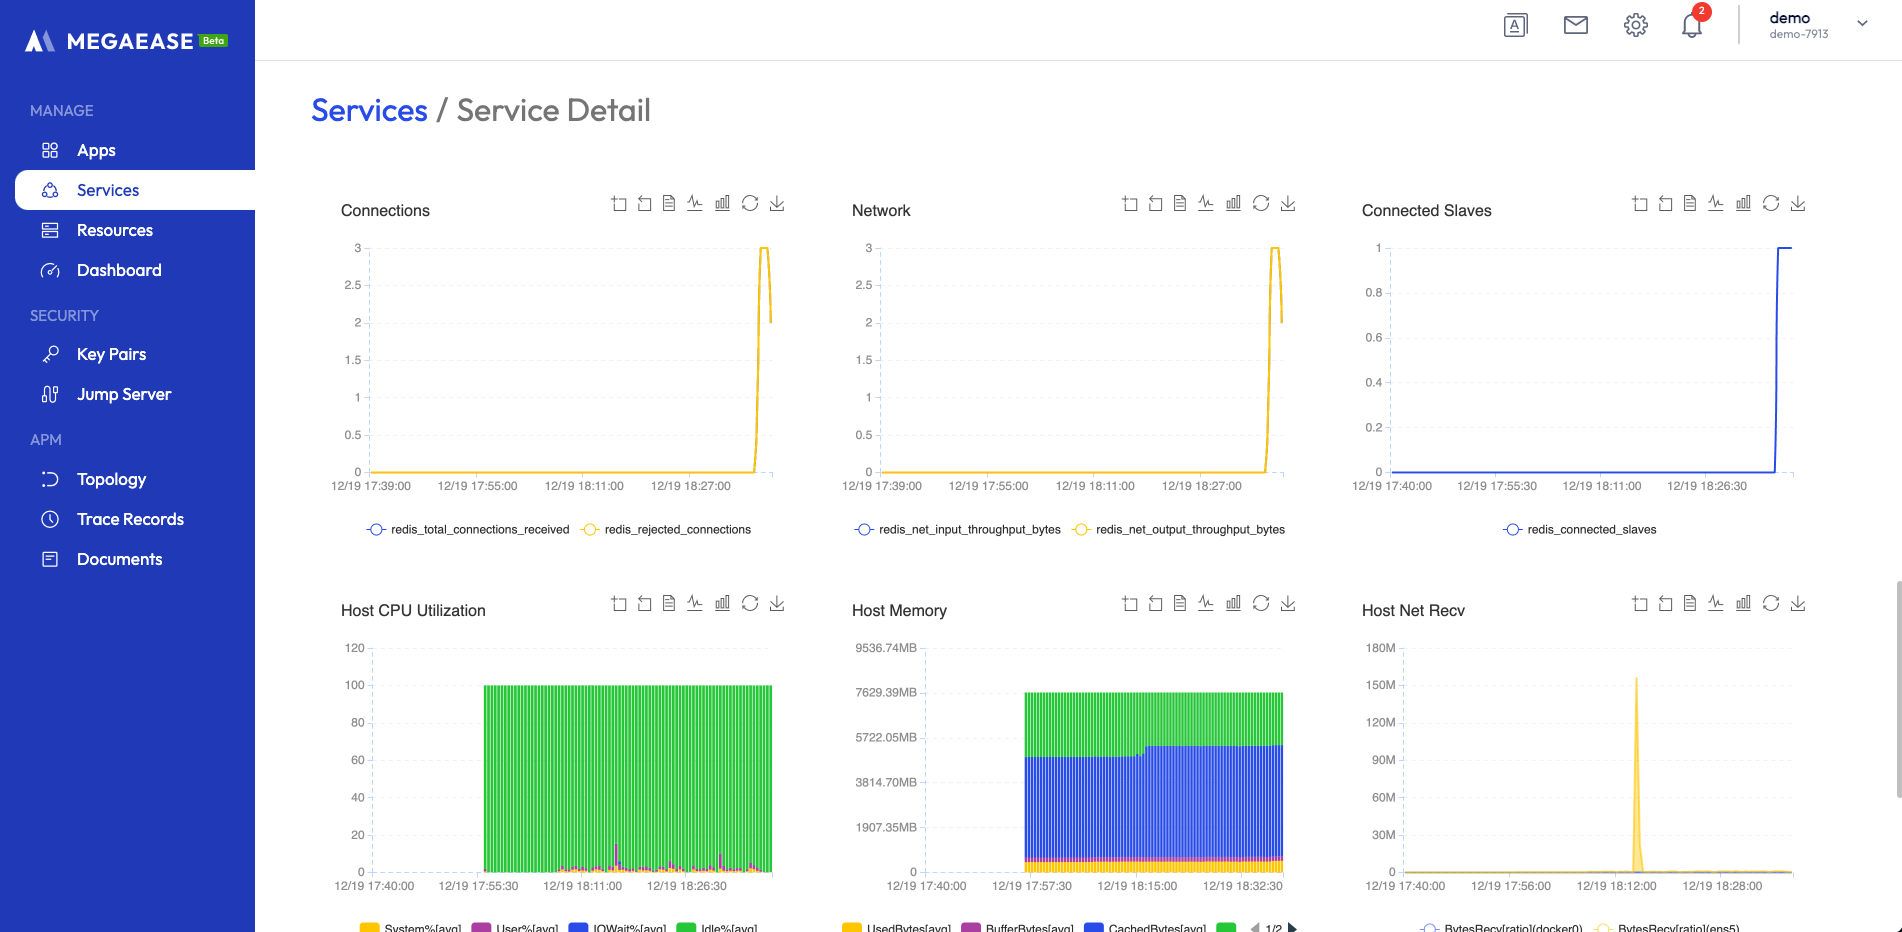
Task: Restore the Host CPU Utilization chart
Action: click(x=750, y=603)
